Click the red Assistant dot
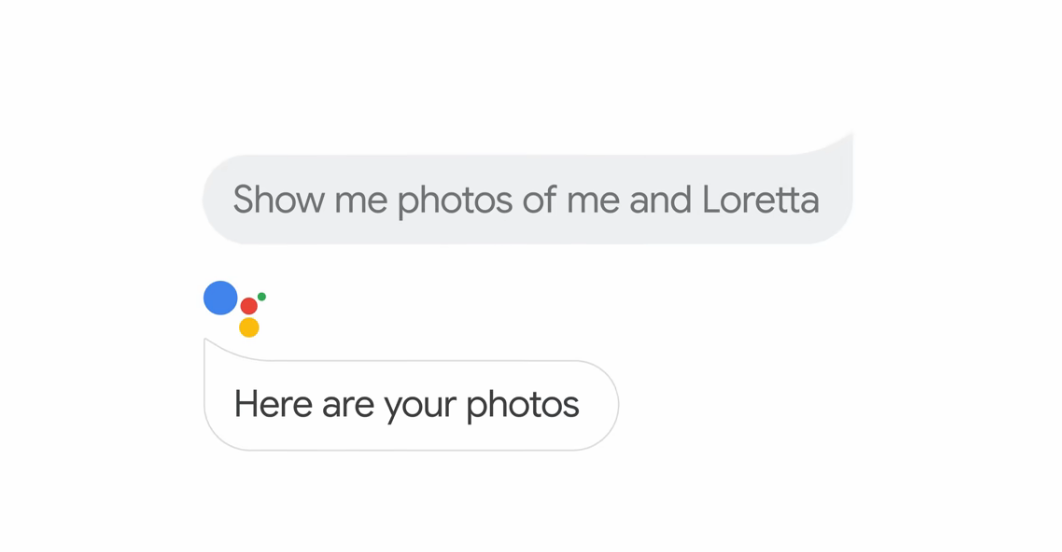 coord(249,305)
